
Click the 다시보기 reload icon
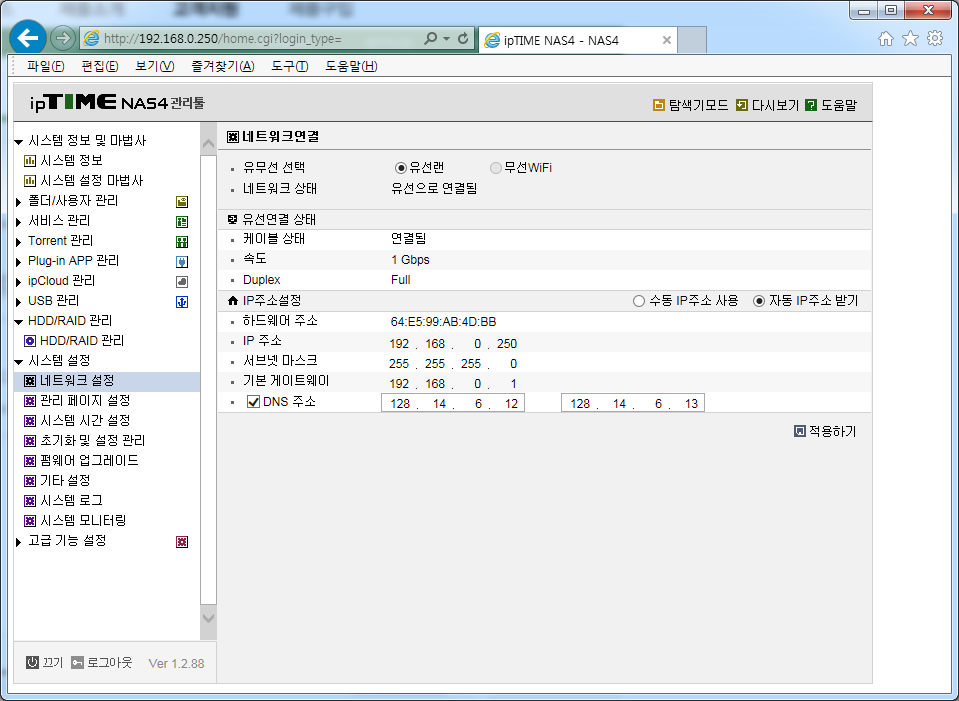coord(741,105)
